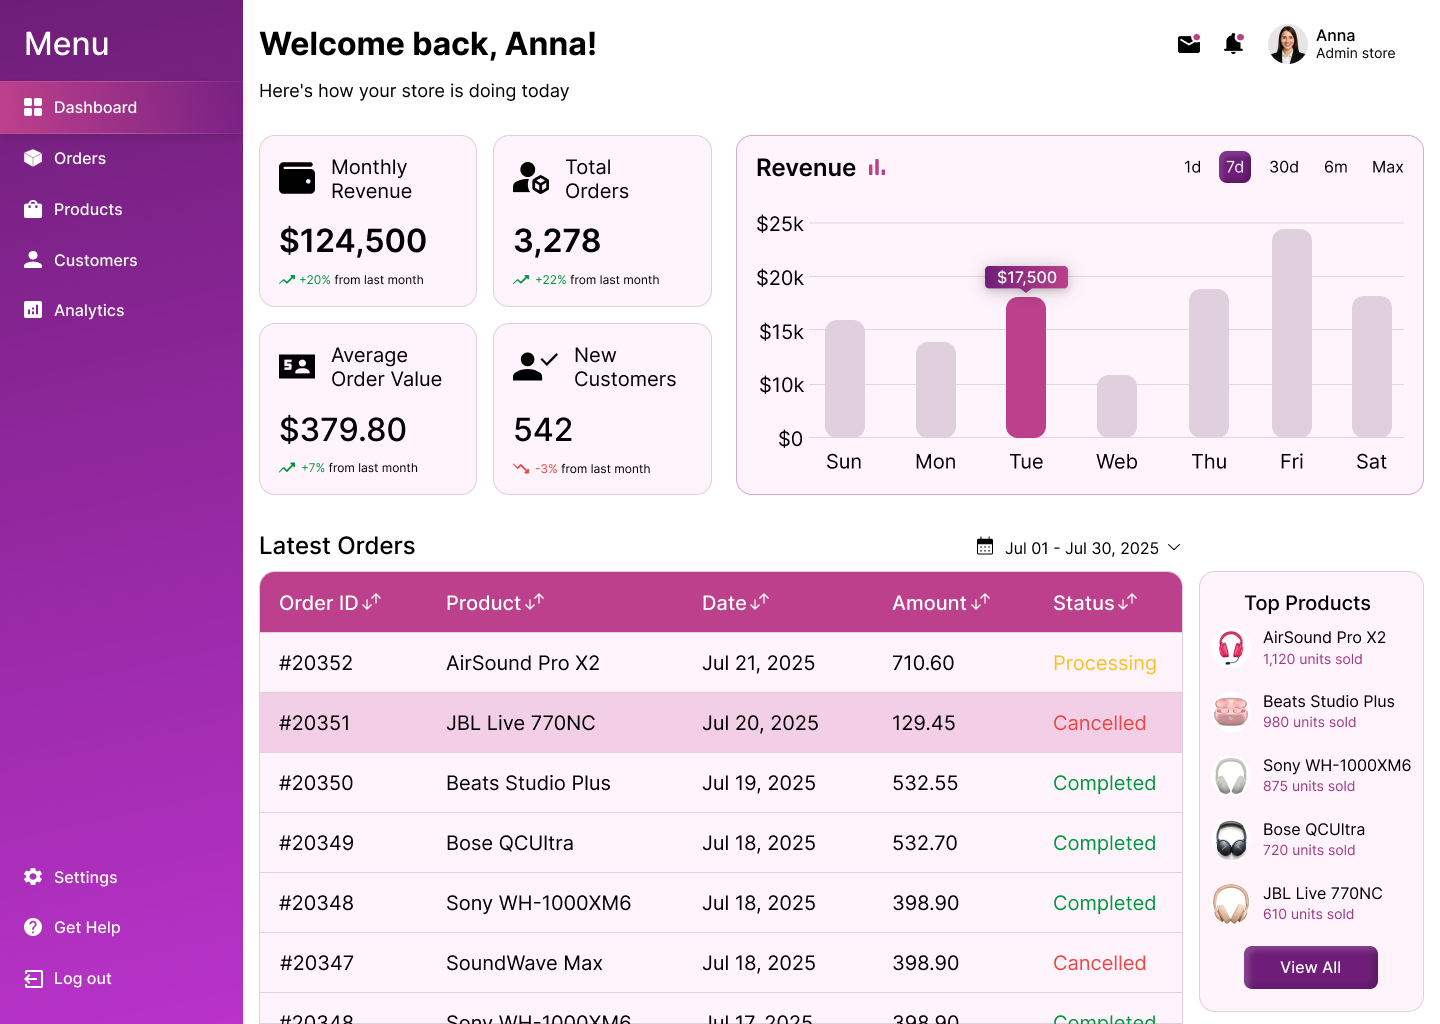
Task: Click the Monthly Revenue wallet icon
Action: tap(297, 178)
